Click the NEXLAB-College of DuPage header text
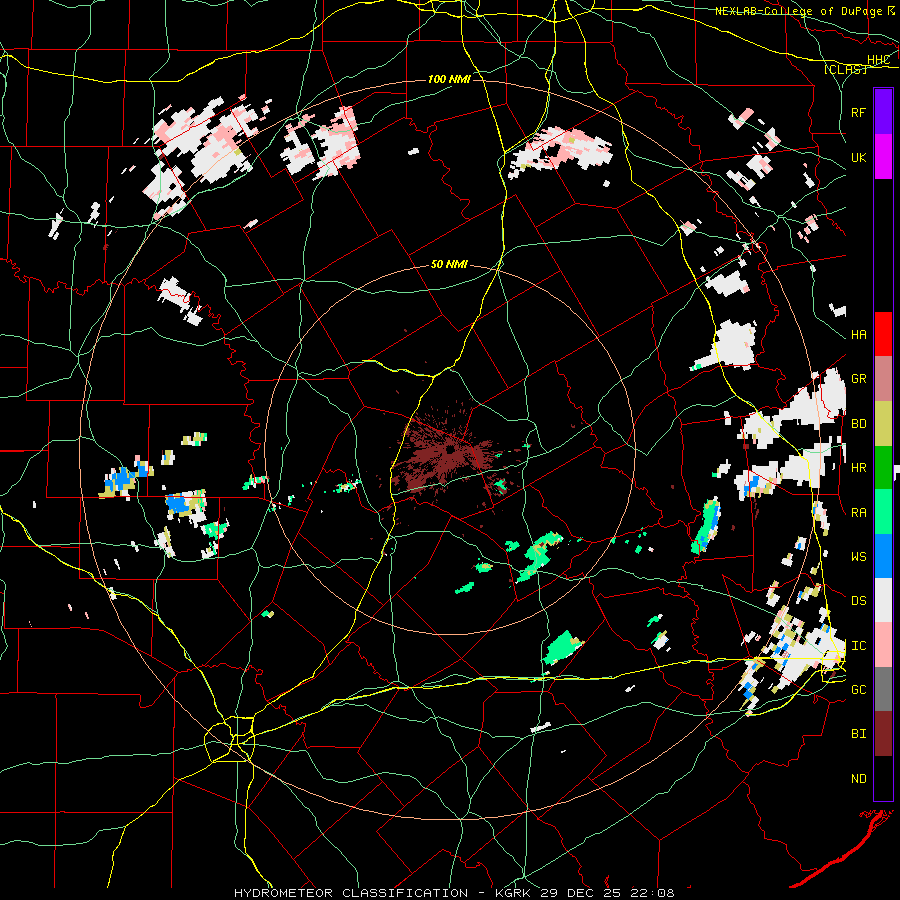 (x=799, y=11)
